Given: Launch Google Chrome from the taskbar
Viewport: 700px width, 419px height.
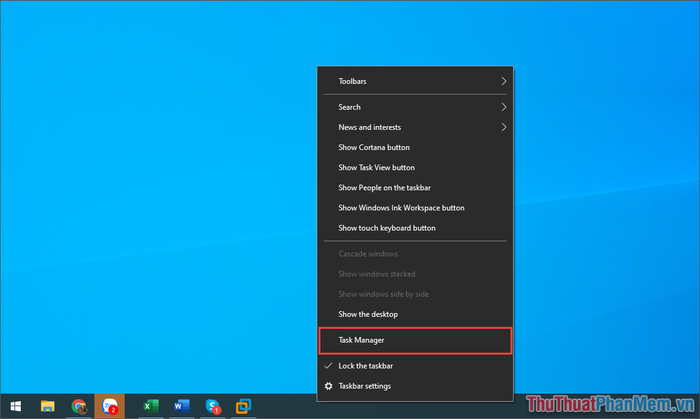Looking at the screenshot, I should [79, 406].
